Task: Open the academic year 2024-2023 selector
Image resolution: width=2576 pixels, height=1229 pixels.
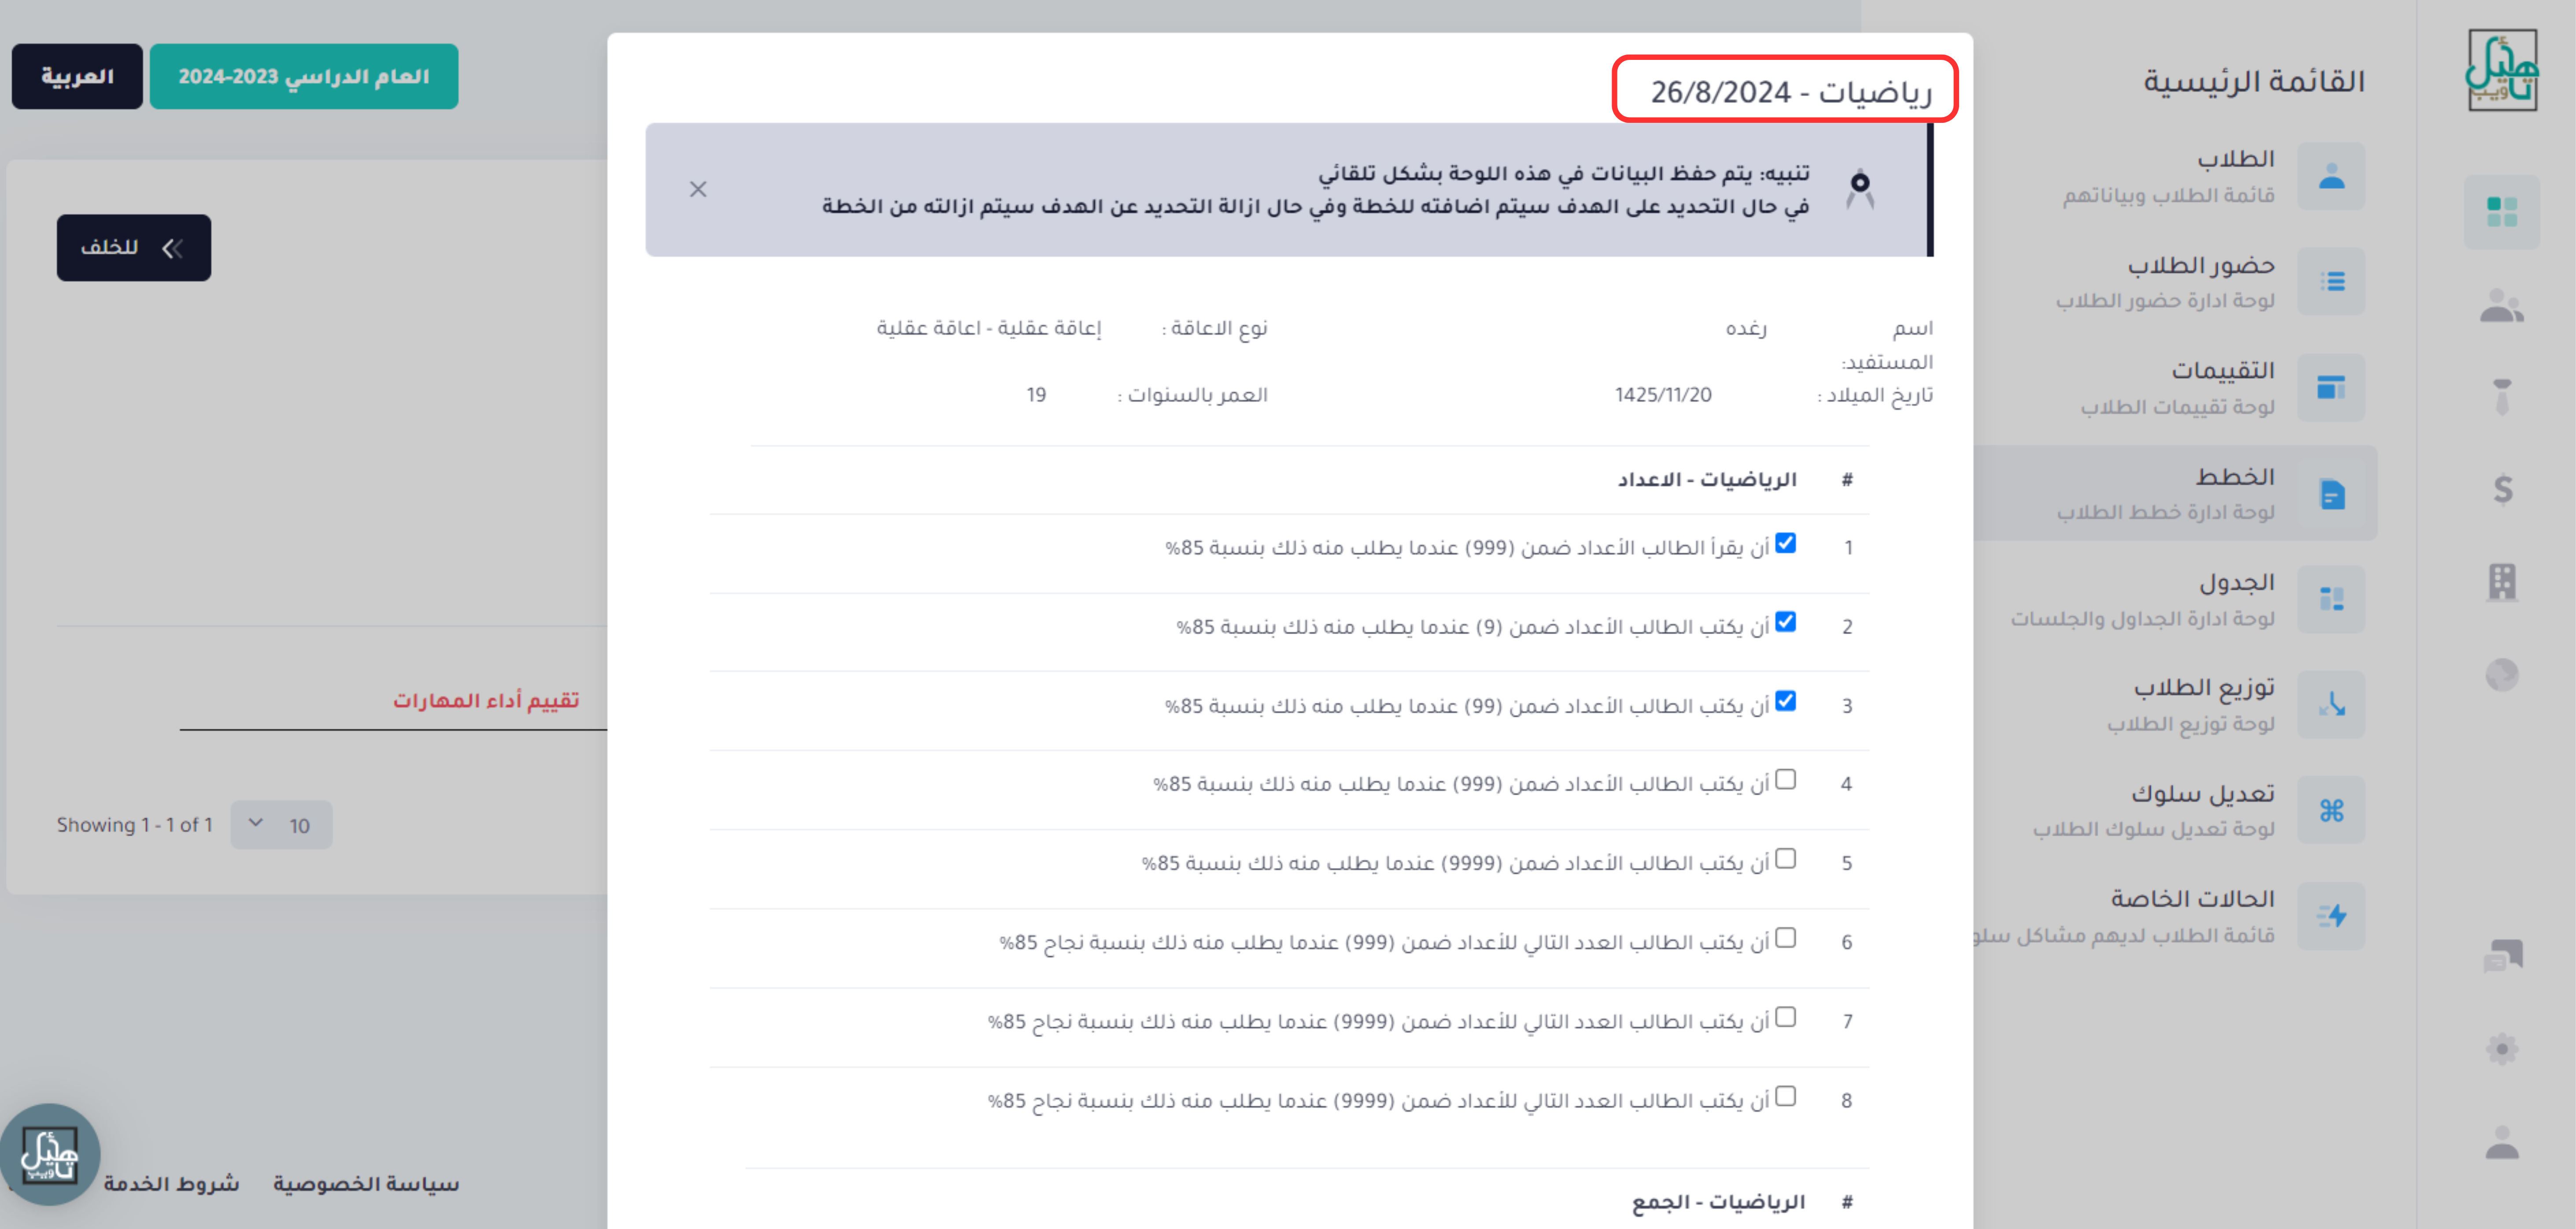Action: coord(304,76)
